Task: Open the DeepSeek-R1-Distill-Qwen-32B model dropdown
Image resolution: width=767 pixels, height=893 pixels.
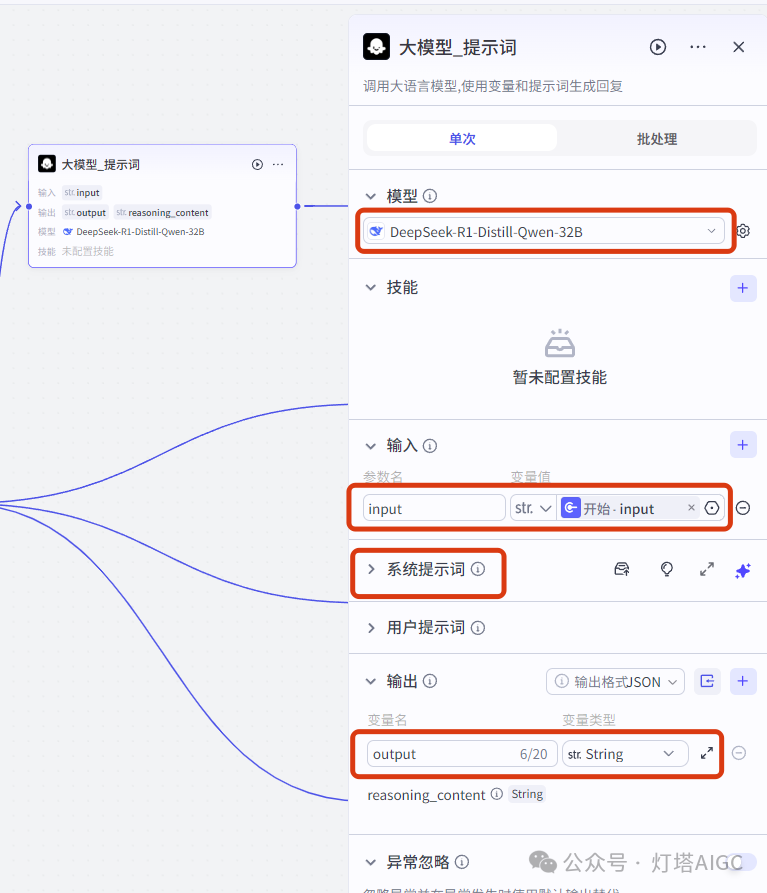Action: 544,231
